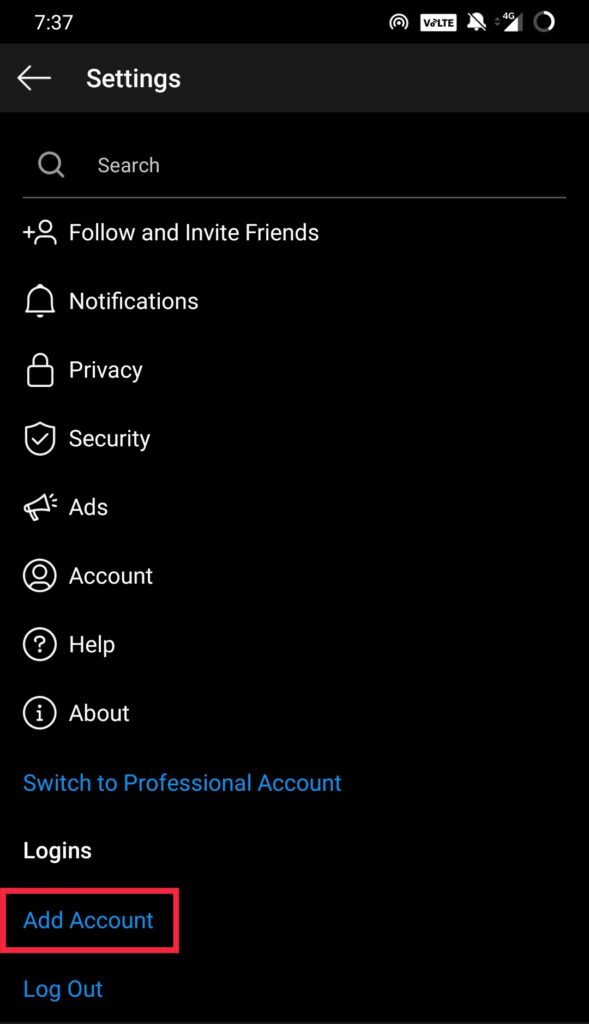Tap the Help question mark icon
Viewport: 589px width, 1024px height.
pos(40,645)
